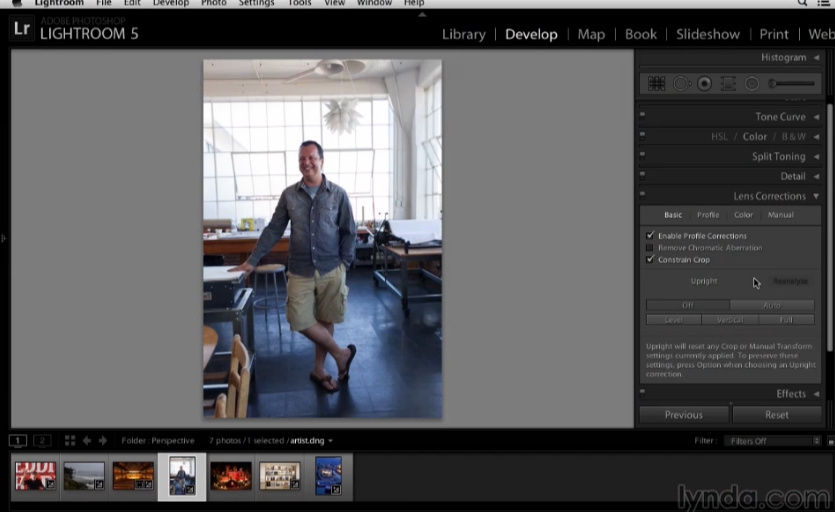Viewport: 835px width, 512px height.
Task: Toggle the Lens Corrections panel switch
Action: pos(642,195)
